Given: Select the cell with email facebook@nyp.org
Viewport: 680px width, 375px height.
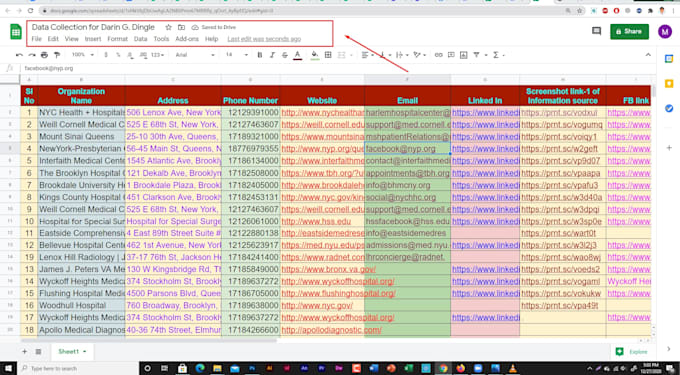Looking at the screenshot, I should 407,149.
